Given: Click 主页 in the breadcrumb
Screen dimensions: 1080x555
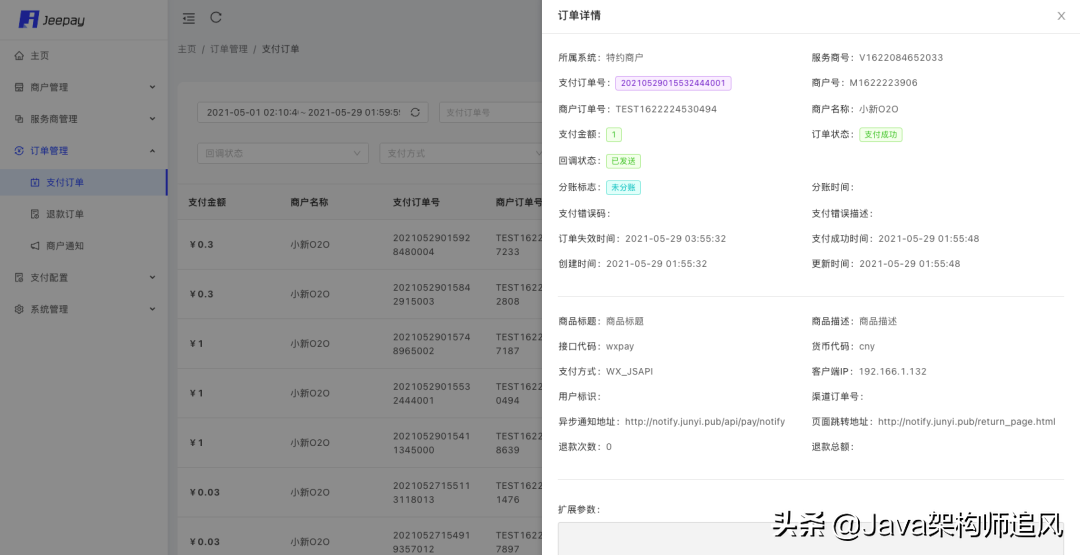Looking at the screenshot, I should (x=187, y=49).
